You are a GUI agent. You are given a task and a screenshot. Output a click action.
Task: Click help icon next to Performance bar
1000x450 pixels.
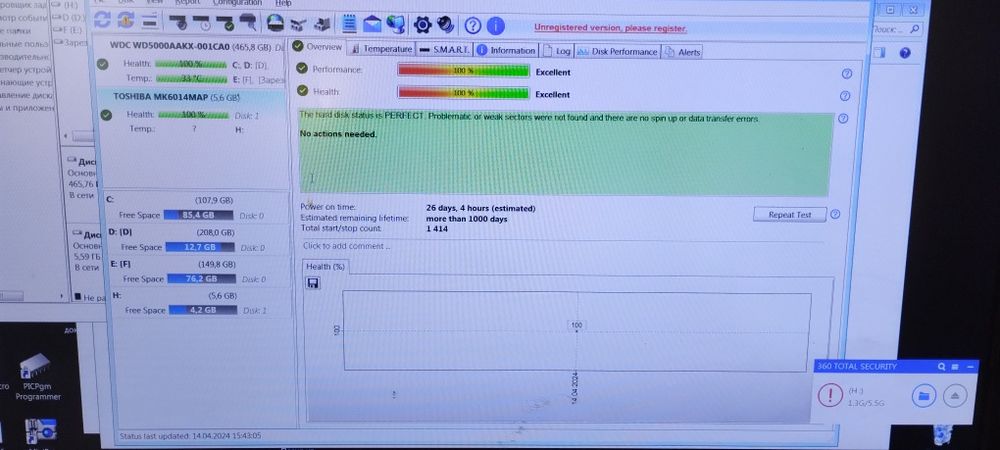846,74
